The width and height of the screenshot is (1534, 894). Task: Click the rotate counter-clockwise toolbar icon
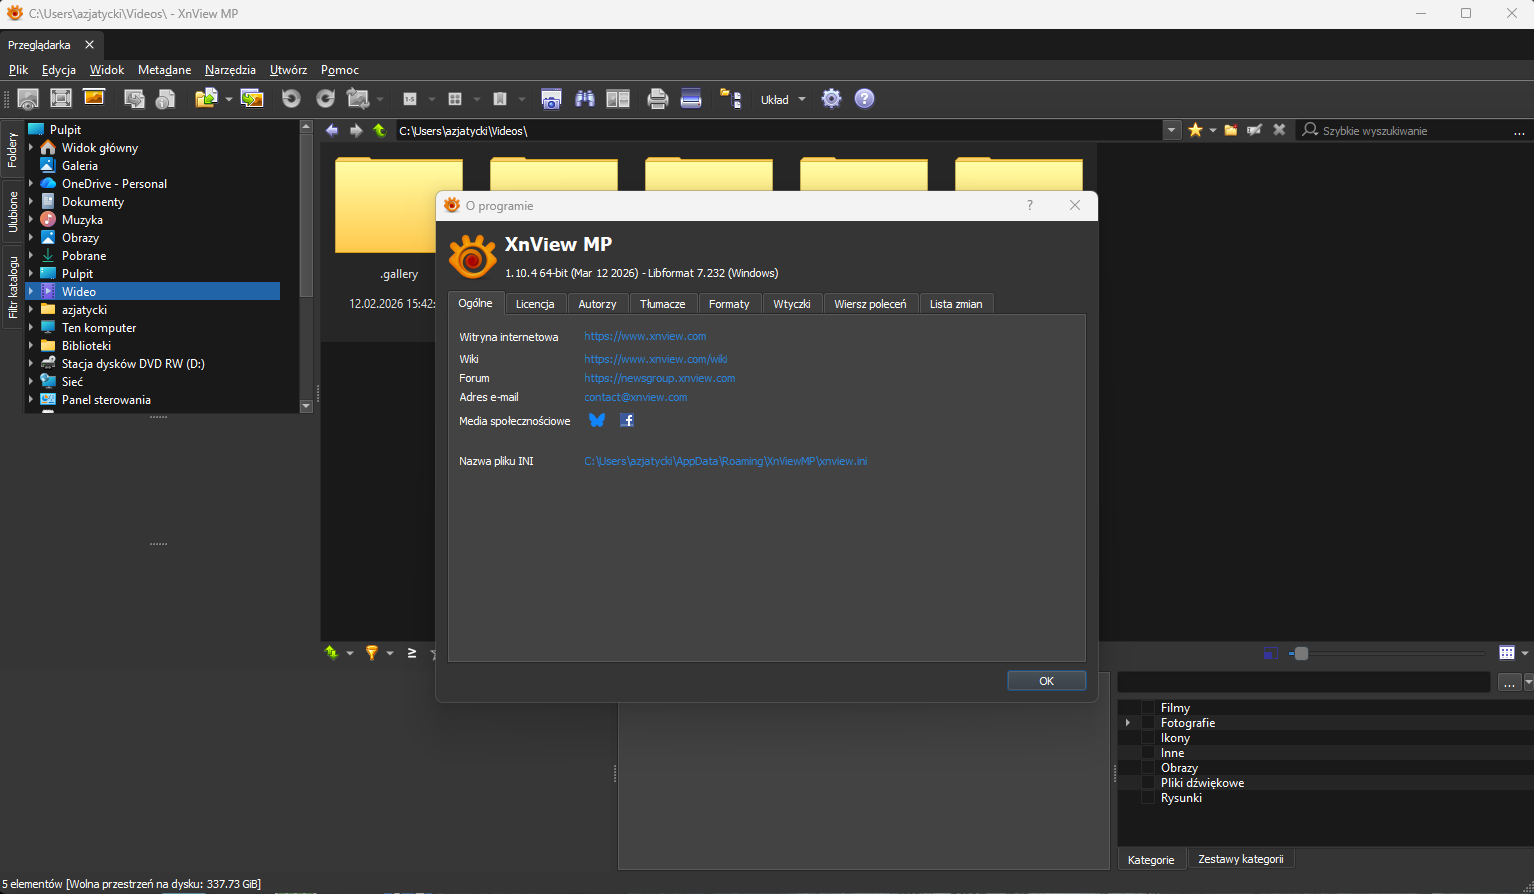pos(291,98)
